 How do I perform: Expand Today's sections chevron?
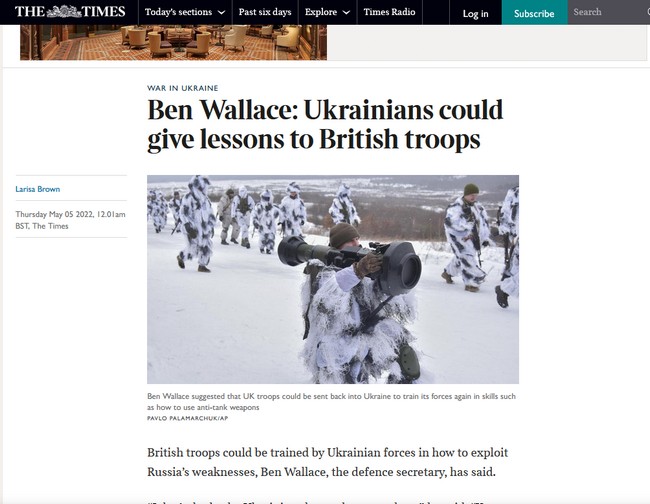(221, 12)
